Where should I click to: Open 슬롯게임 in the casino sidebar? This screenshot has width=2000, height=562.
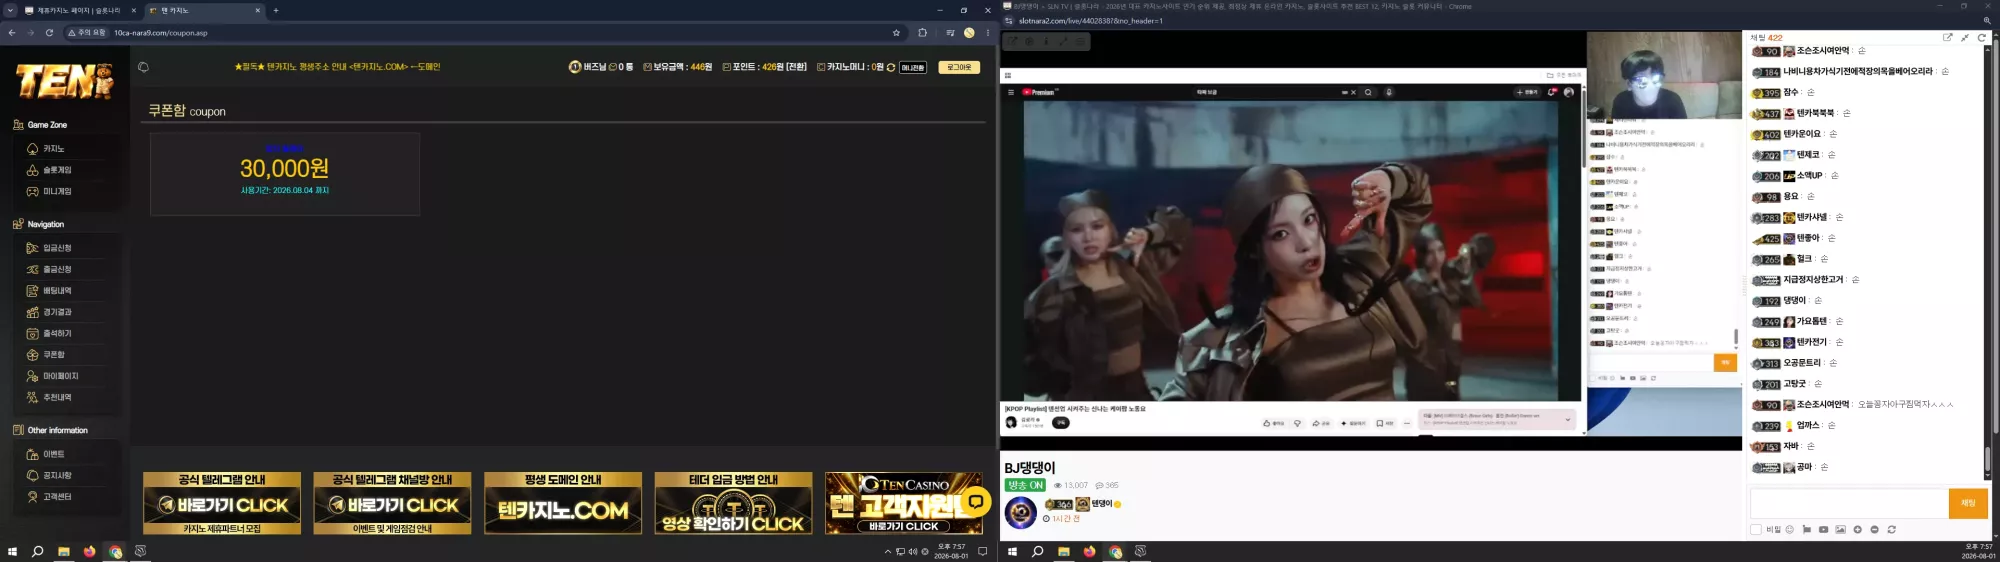[x=57, y=170]
